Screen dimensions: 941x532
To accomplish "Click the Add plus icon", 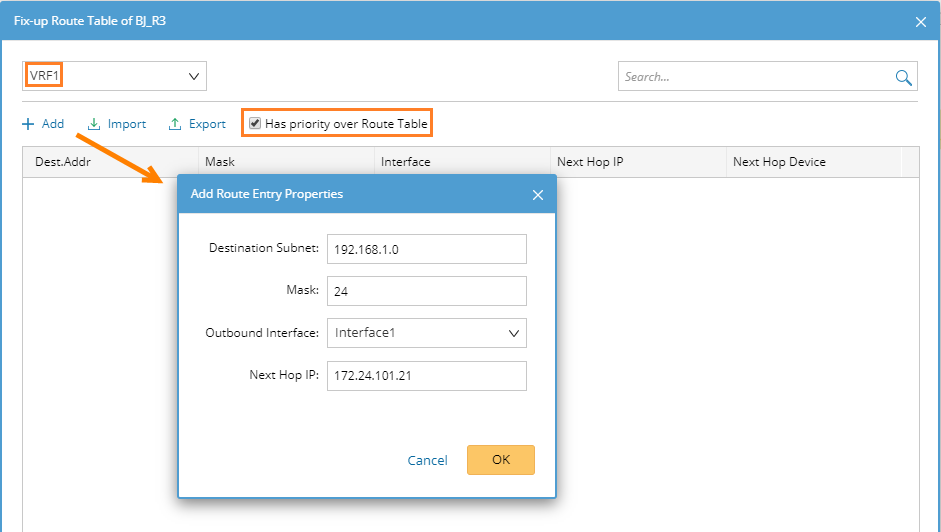I will click(x=28, y=124).
